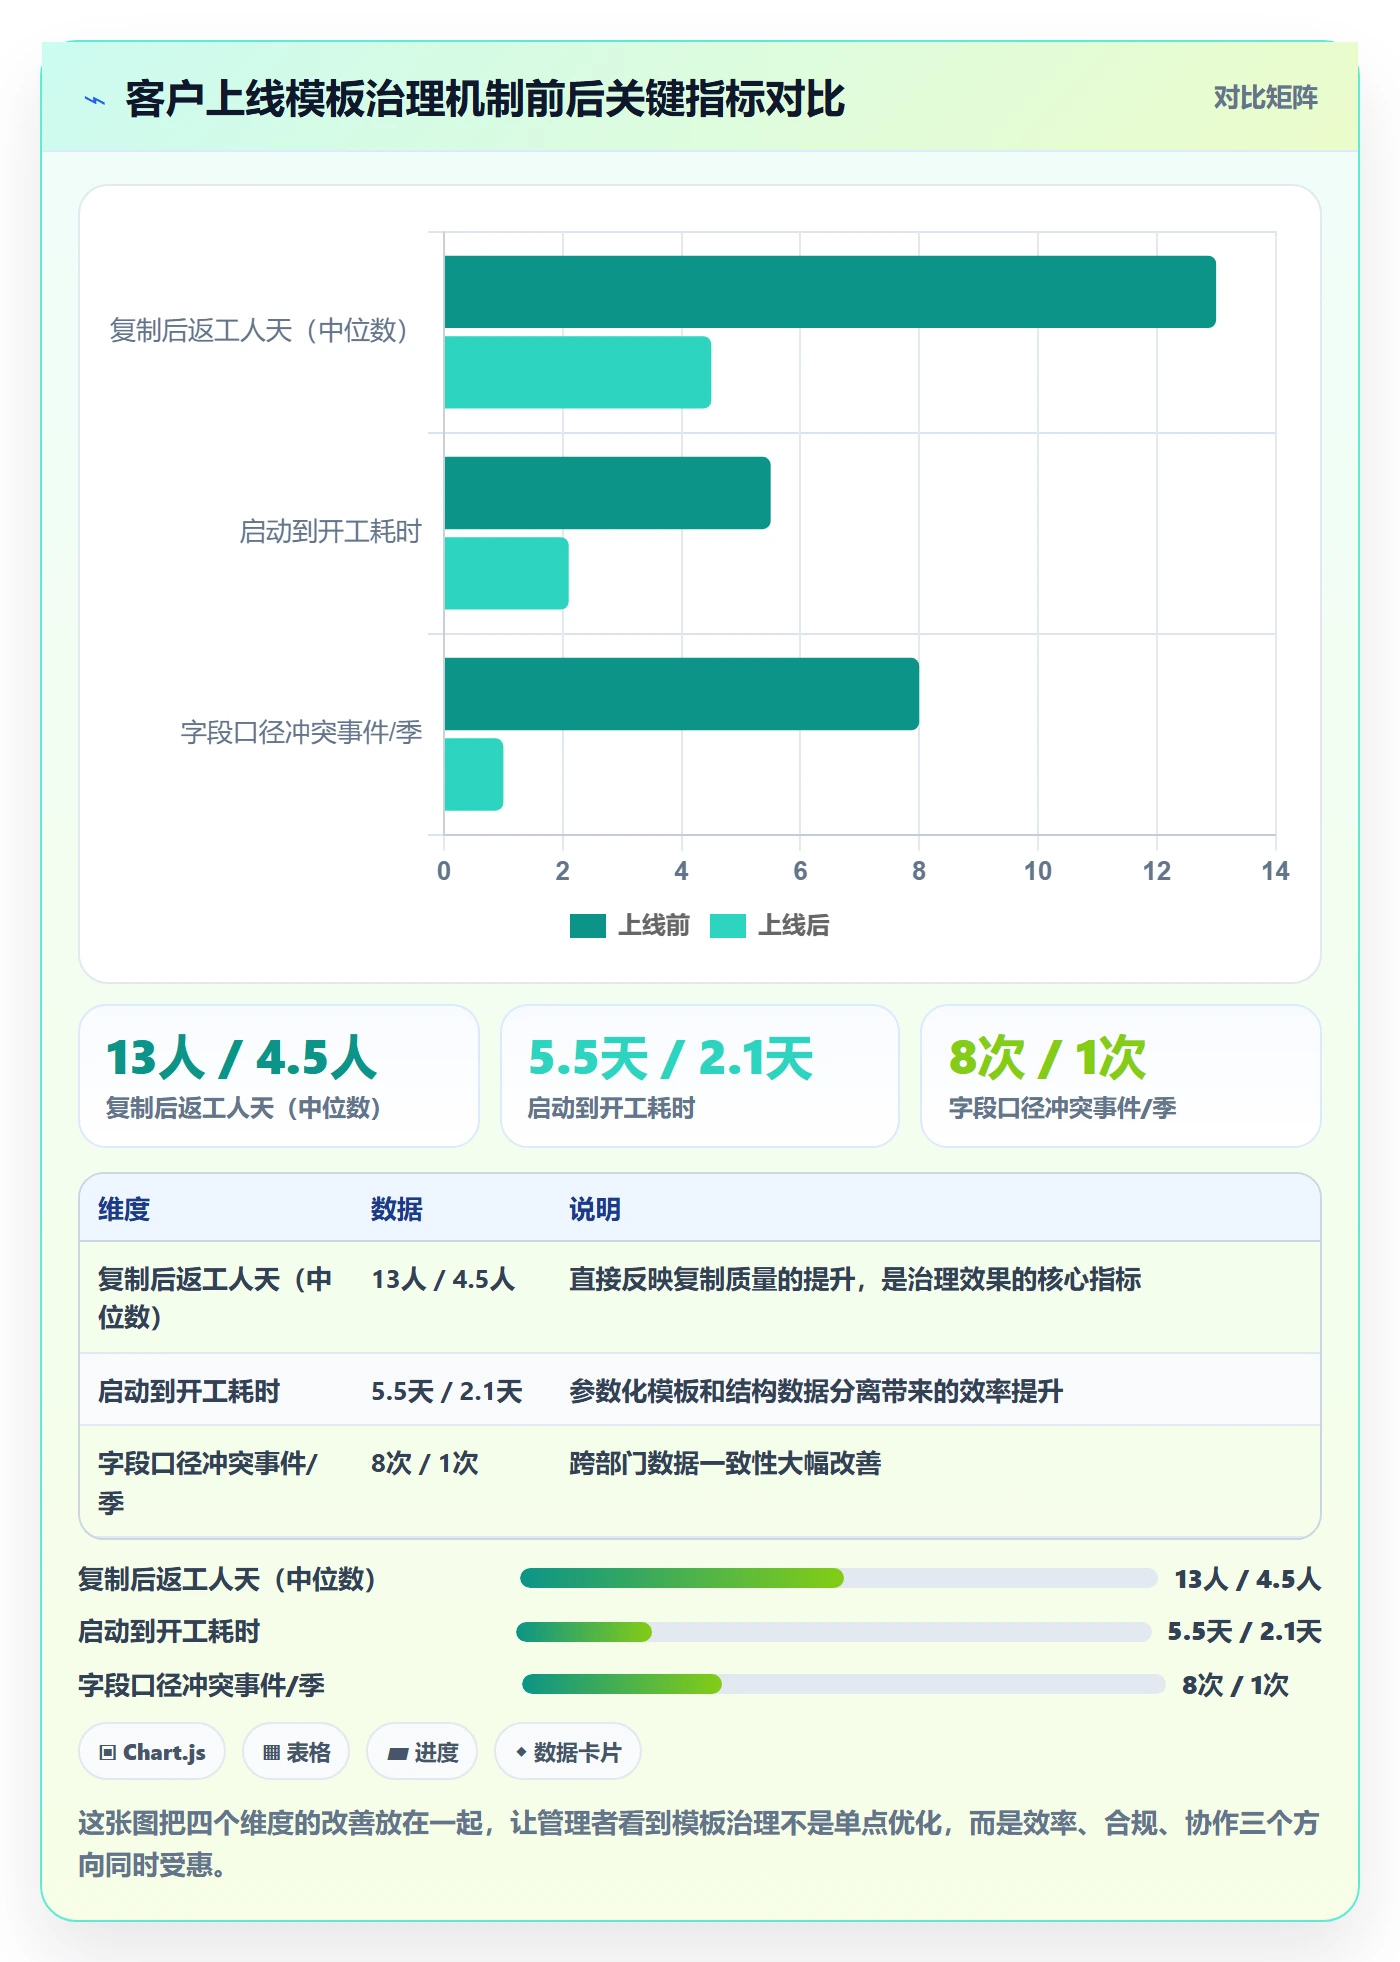
Task: Click the 上线后 bar for 字段口径冲突事件/季
Action: [474, 774]
